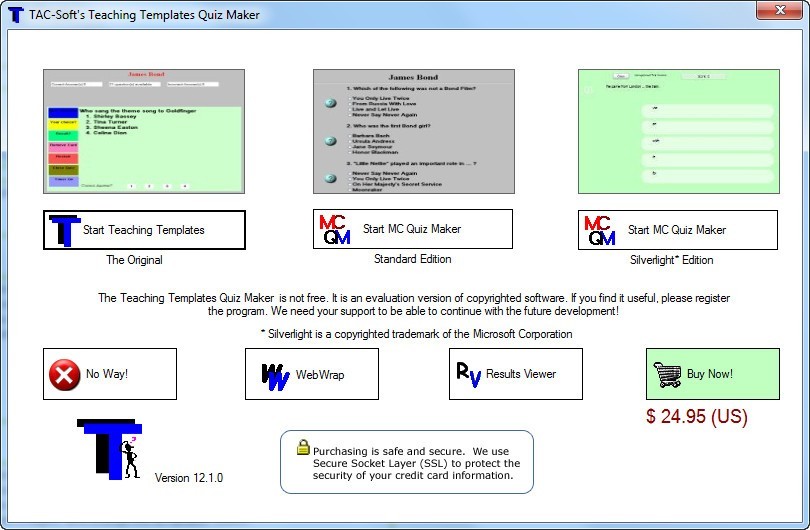This screenshot has height=530, width=810.
Task: Click the padlock icon in the security notice
Action: point(303,447)
